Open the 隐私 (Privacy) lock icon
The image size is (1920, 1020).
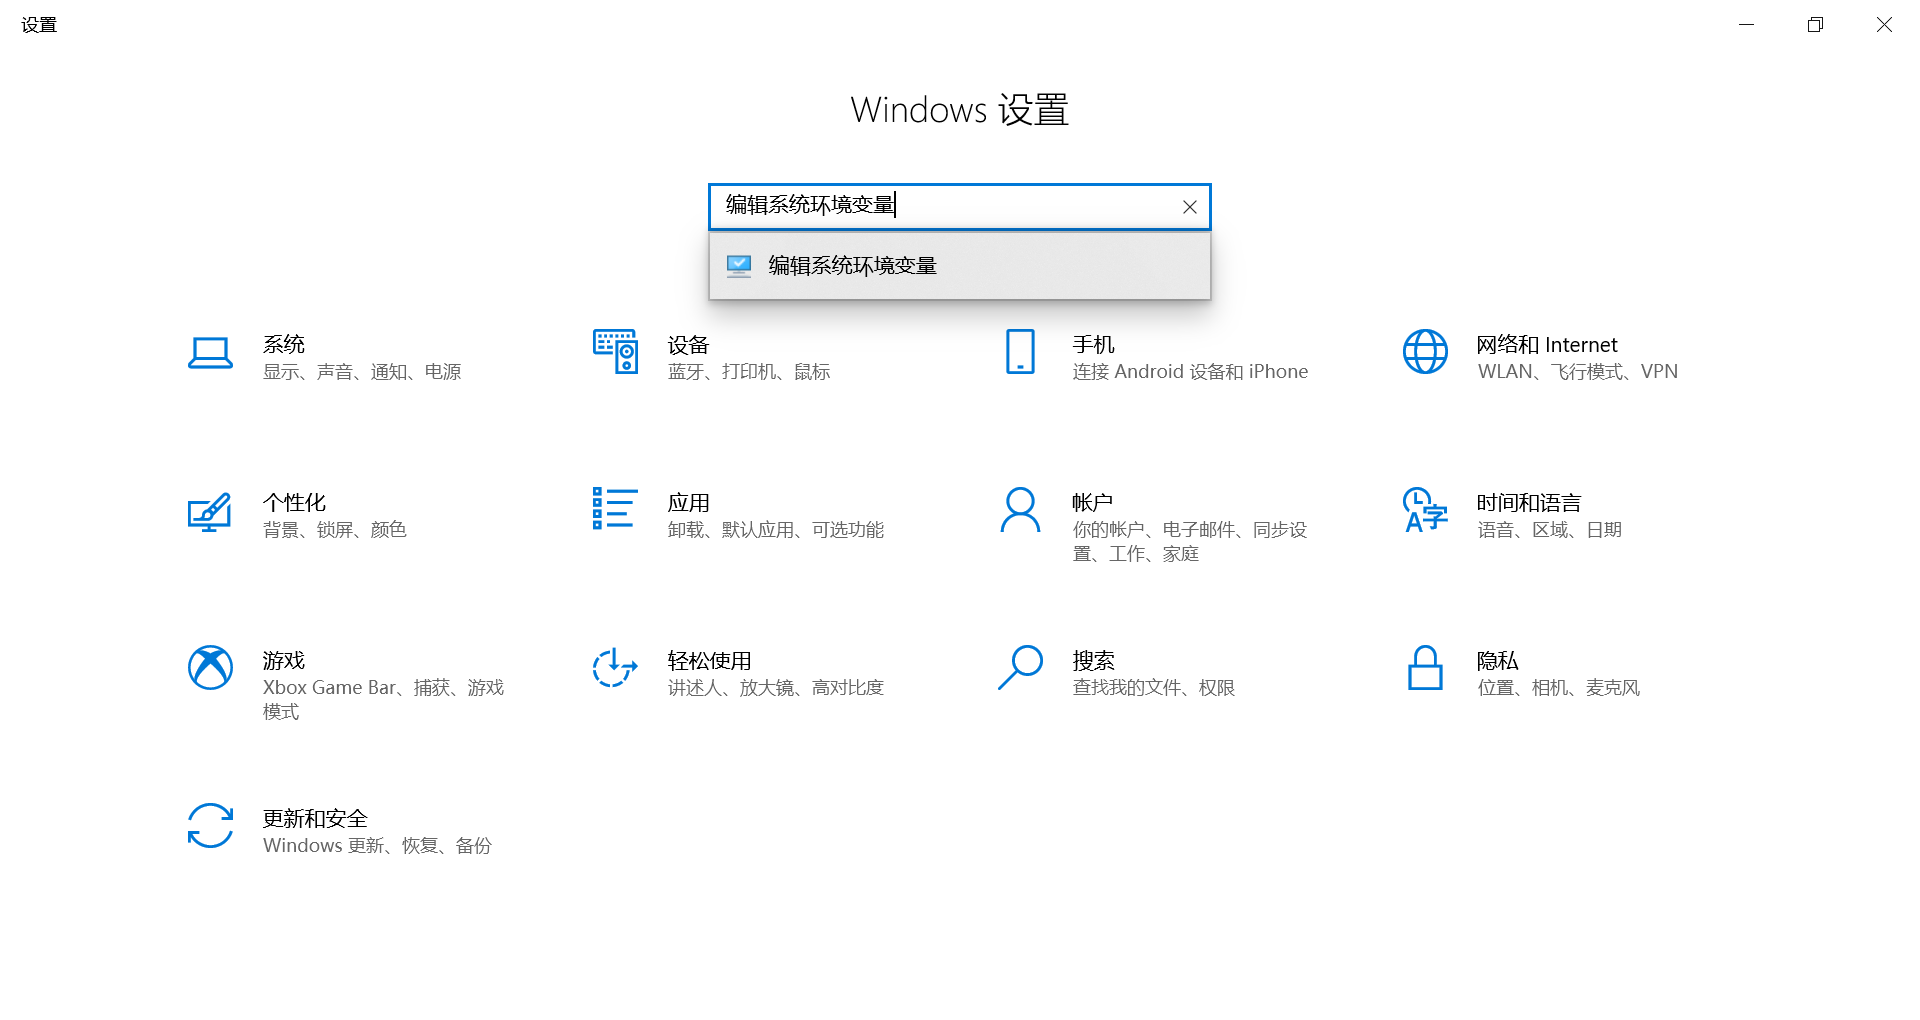[x=1424, y=668]
